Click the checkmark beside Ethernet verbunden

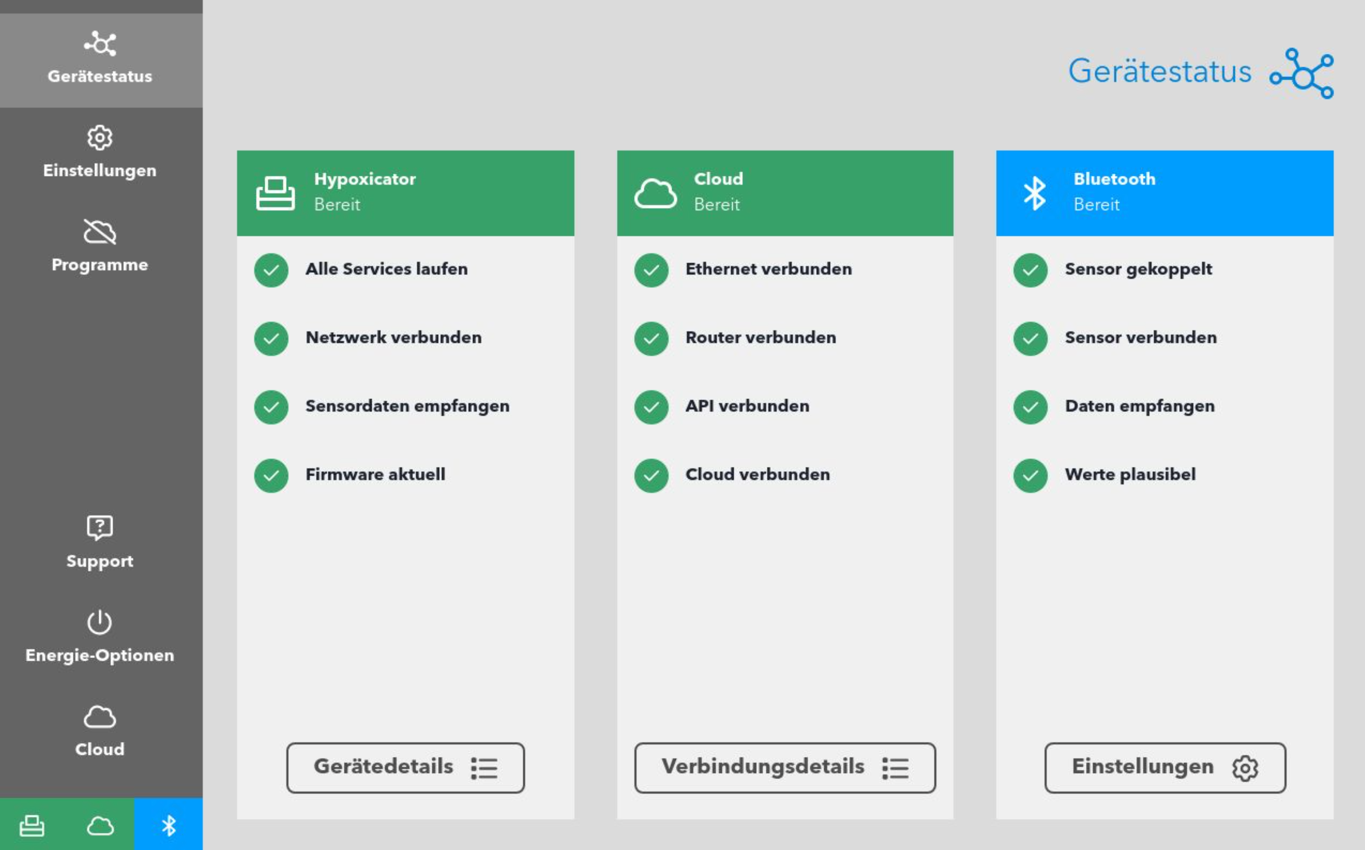click(651, 270)
